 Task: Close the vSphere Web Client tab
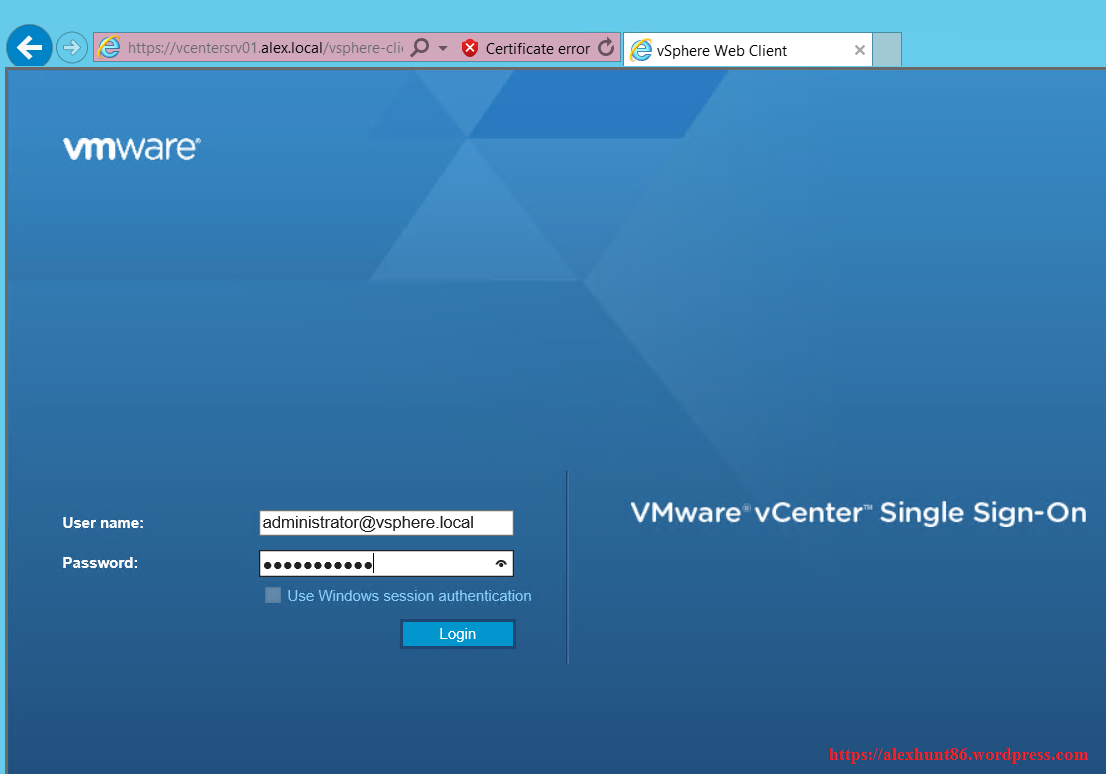click(859, 50)
